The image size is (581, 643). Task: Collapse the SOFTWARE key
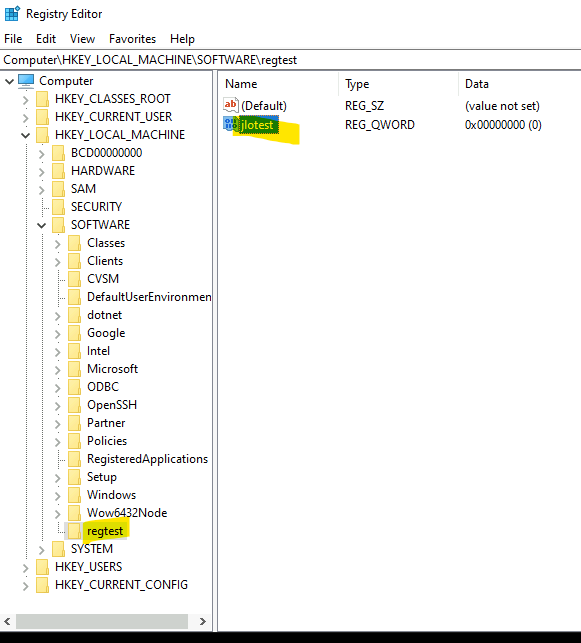click(x=41, y=225)
